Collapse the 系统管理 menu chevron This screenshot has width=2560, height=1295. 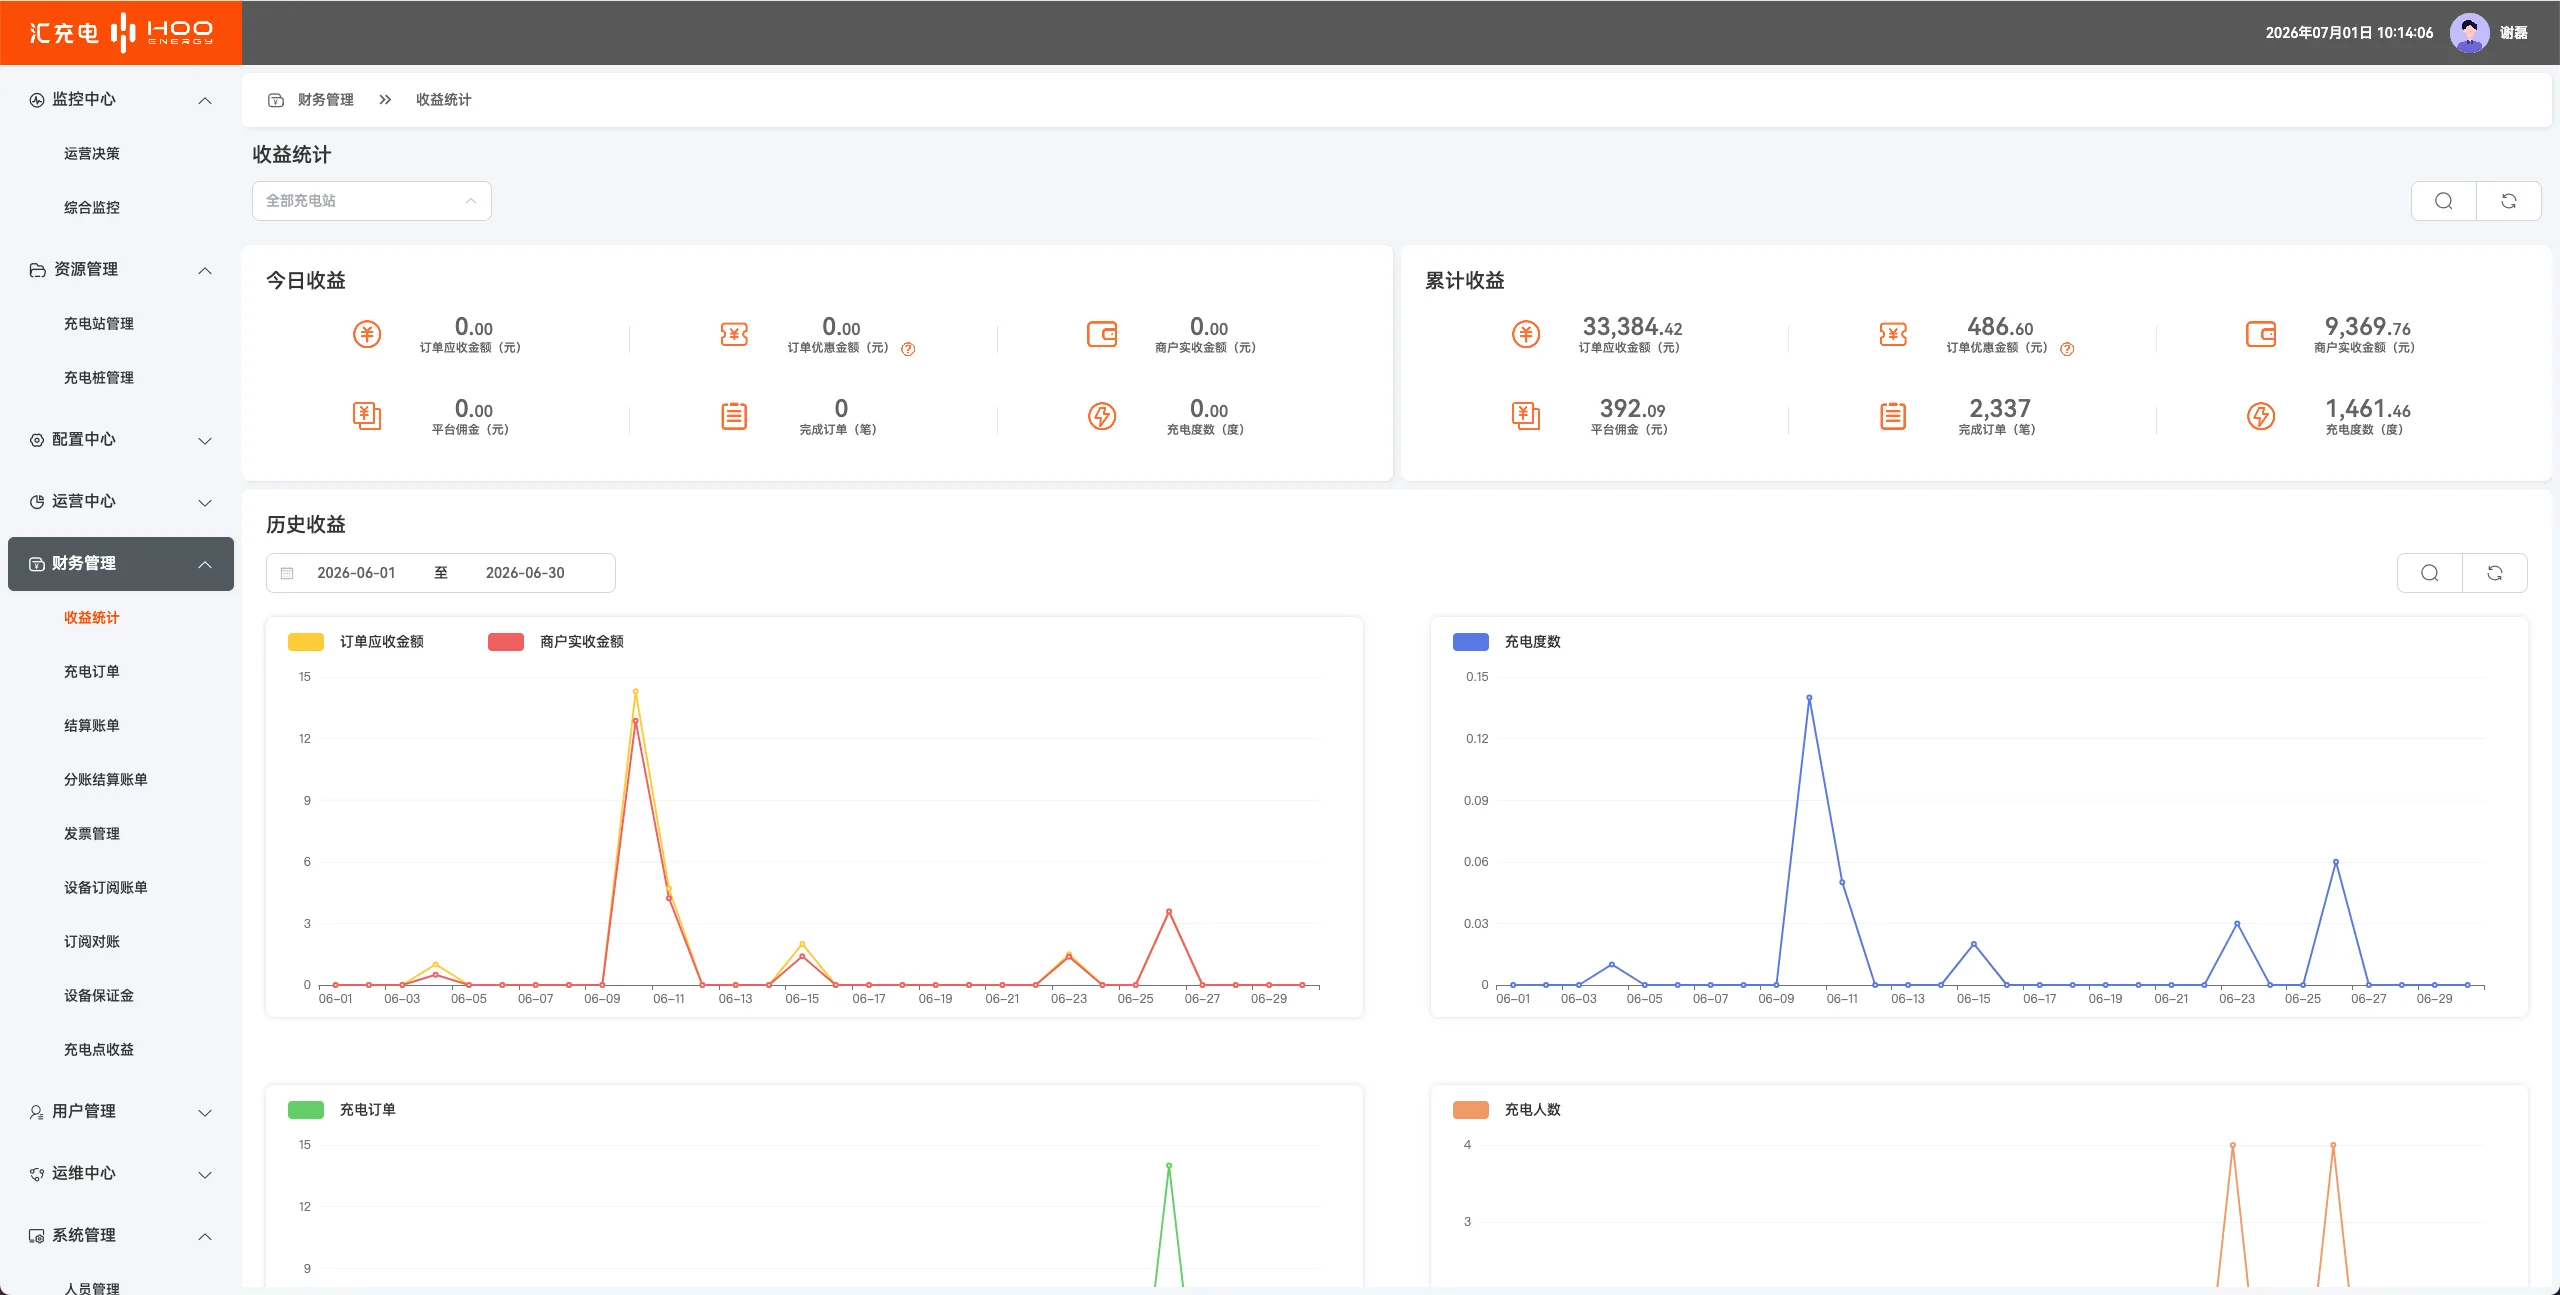click(205, 1236)
